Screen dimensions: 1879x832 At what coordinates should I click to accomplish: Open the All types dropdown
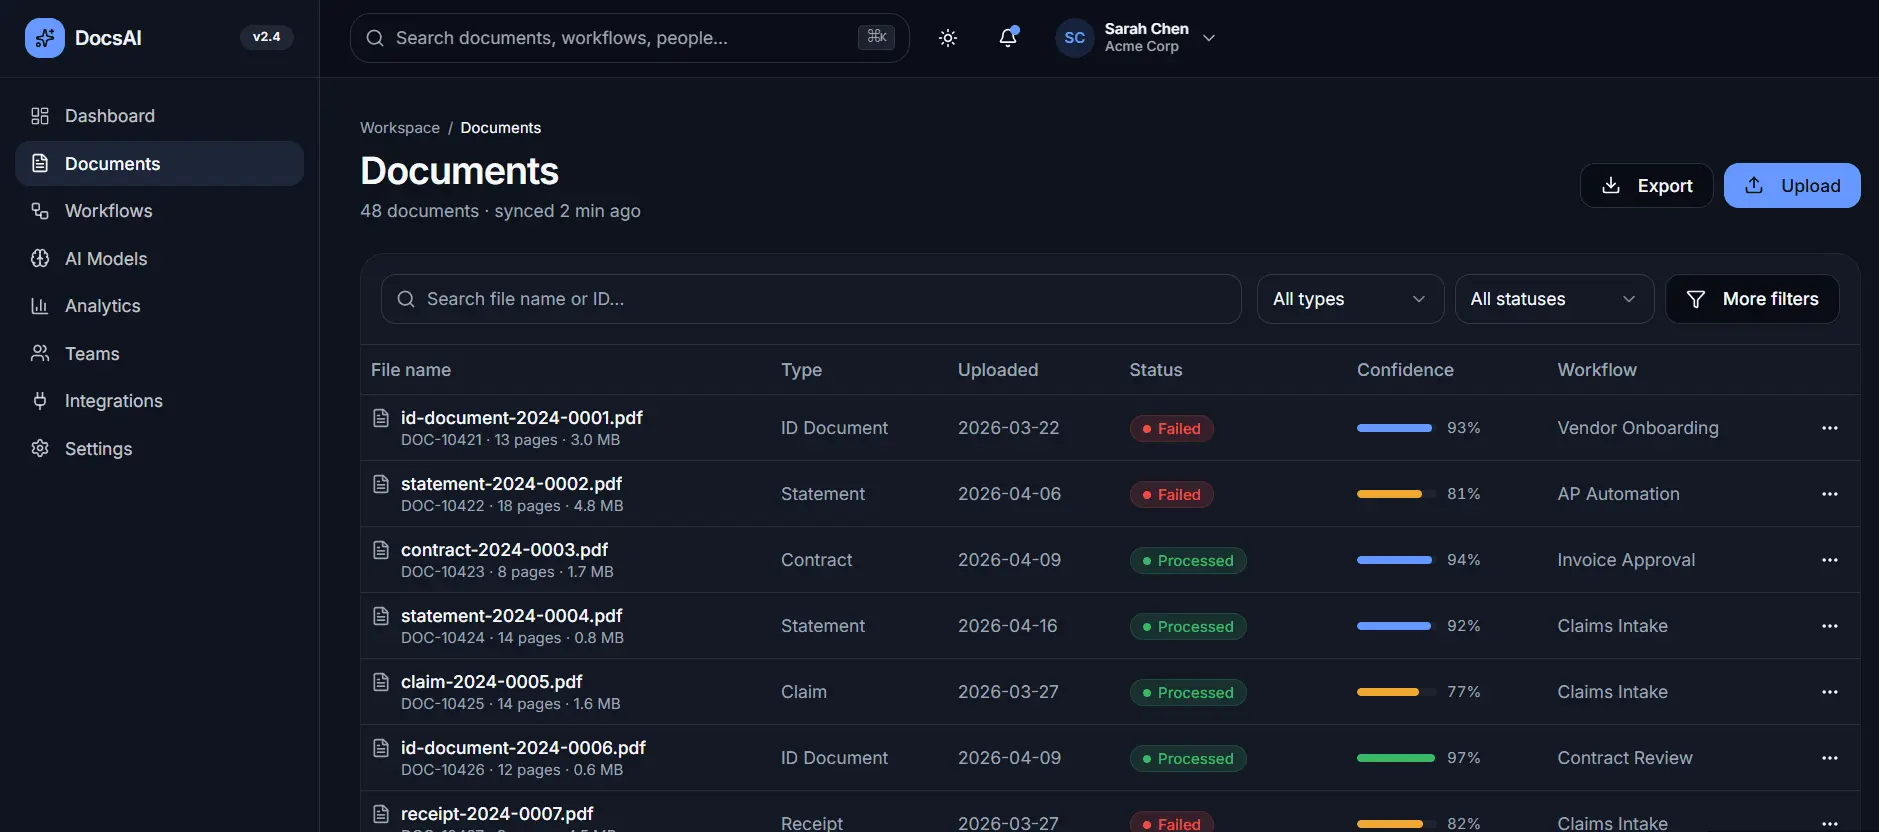pos(1350,299)
